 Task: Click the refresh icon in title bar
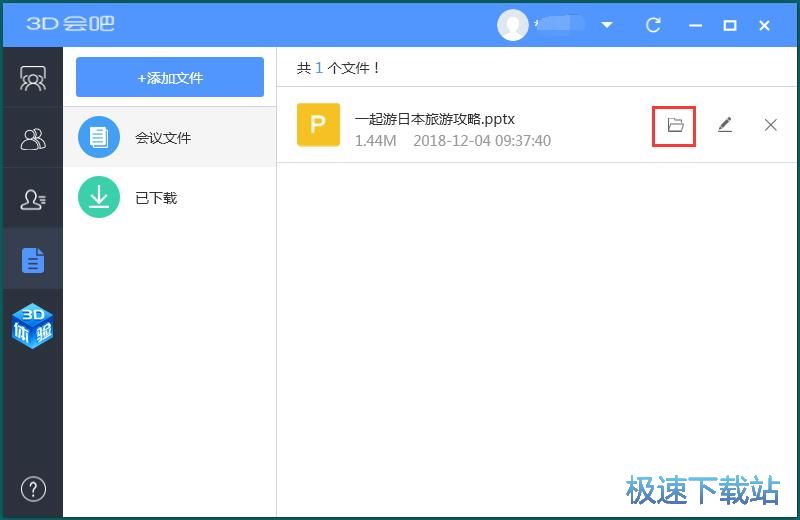[x=653, y=24]
